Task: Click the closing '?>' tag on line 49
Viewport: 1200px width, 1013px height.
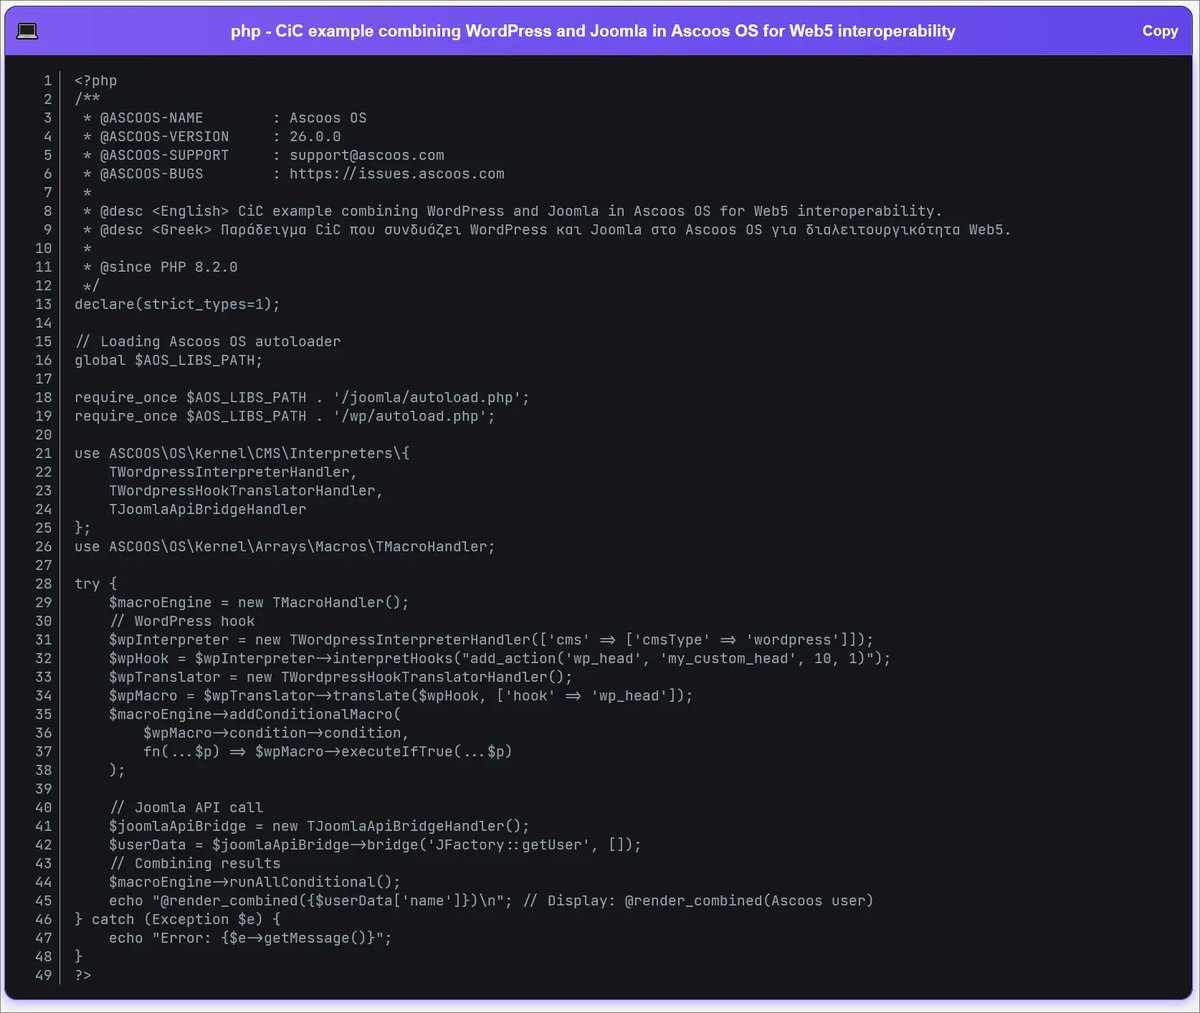Action: point(83,976)
